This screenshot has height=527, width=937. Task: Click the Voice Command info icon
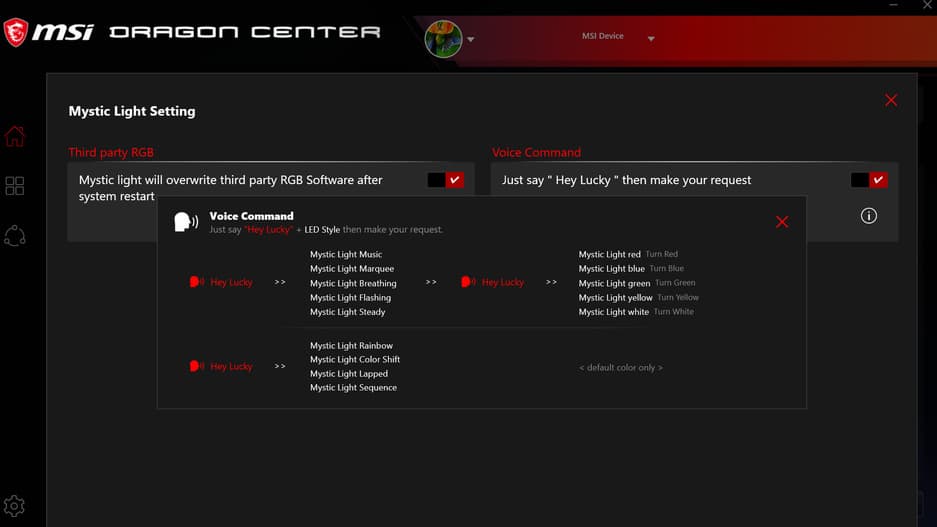869,216
